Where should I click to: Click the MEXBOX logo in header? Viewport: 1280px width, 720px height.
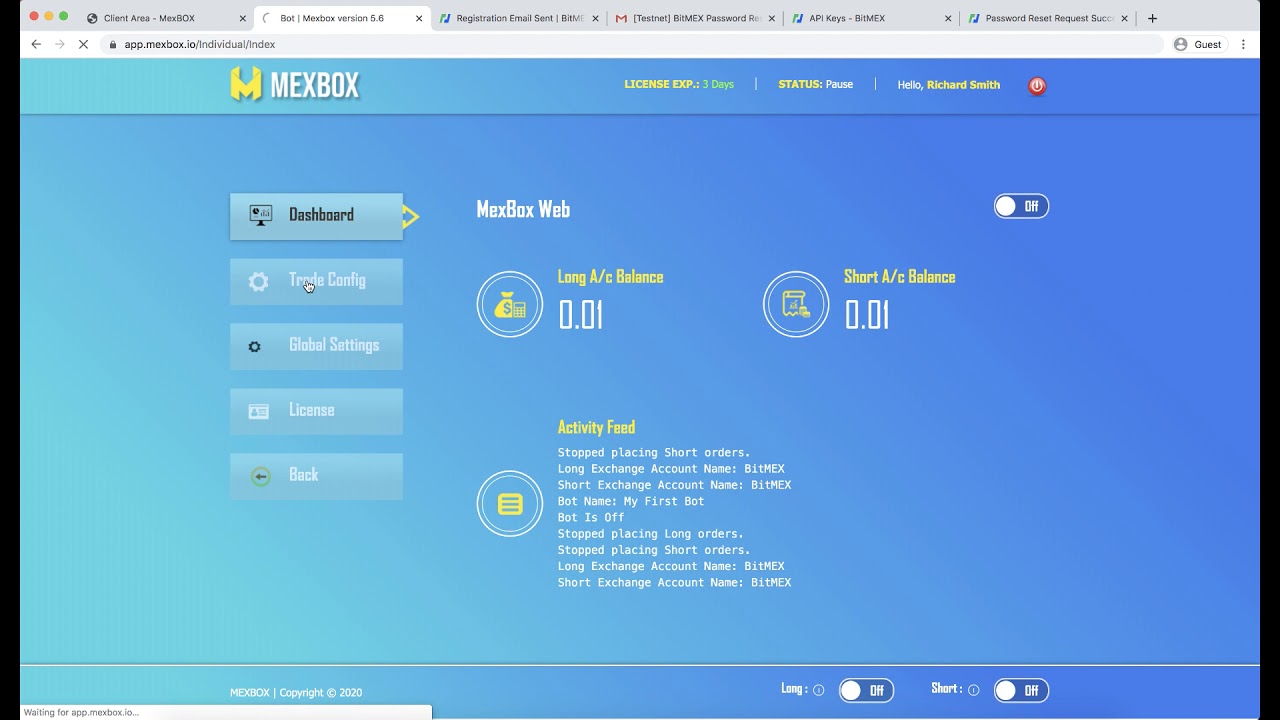(295, 85)
